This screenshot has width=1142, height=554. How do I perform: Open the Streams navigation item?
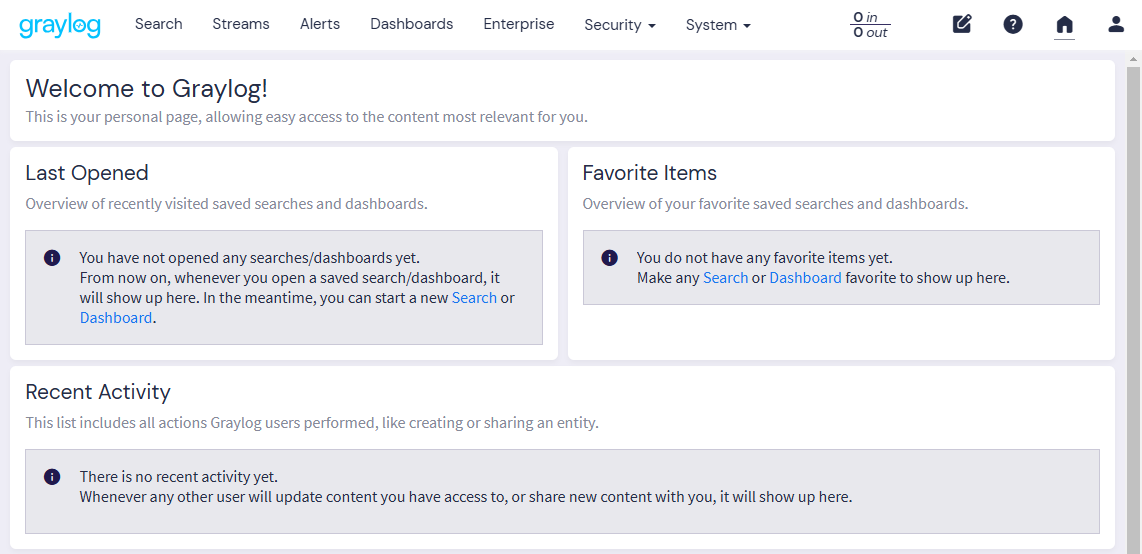point(240,24)
